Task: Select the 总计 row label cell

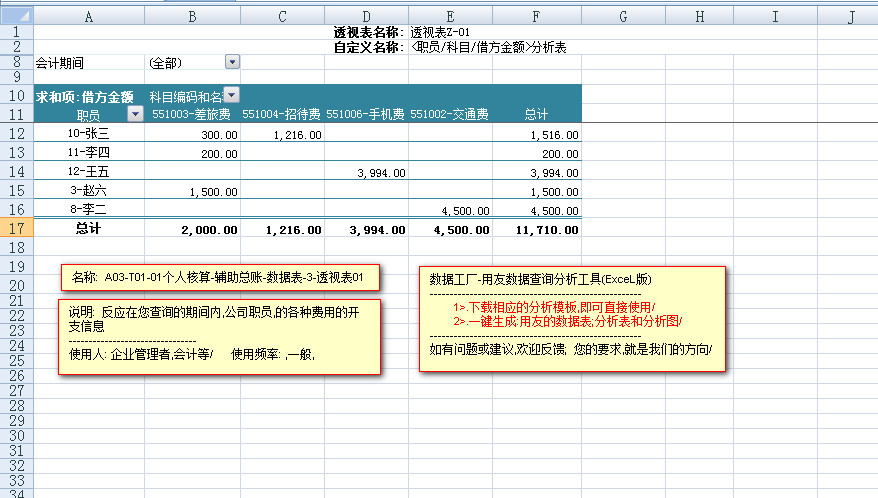Action: (x=89, y=229)
